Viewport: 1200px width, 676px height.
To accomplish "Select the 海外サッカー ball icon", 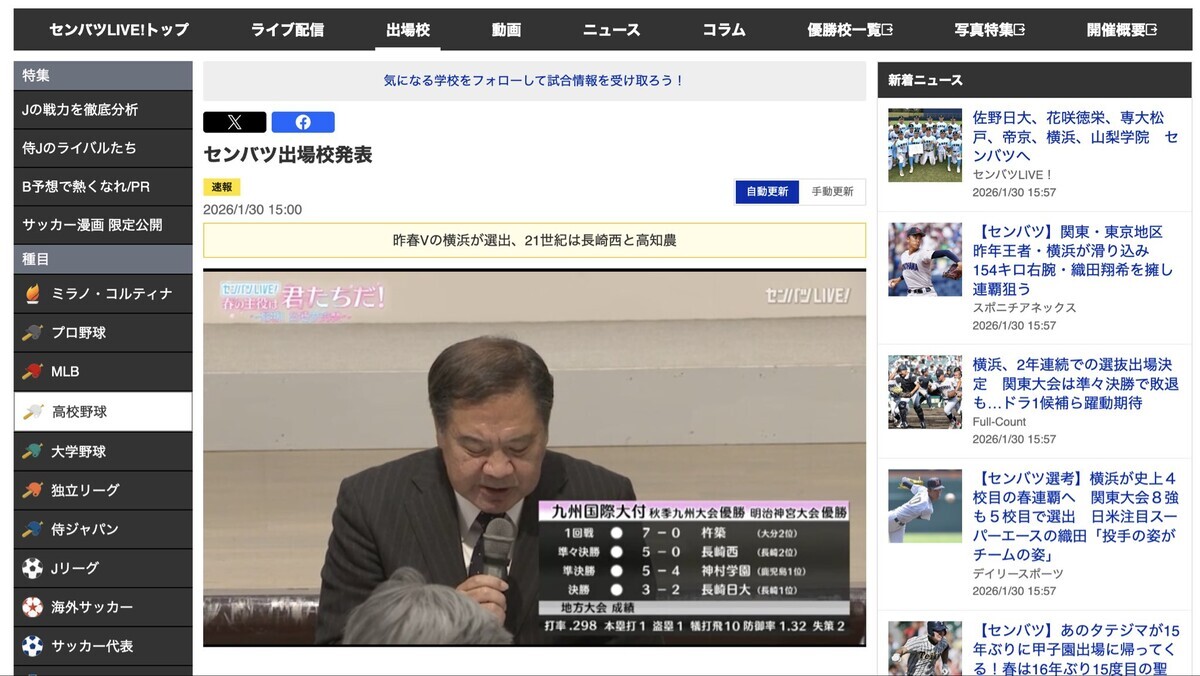I will (x=33, y=607).
